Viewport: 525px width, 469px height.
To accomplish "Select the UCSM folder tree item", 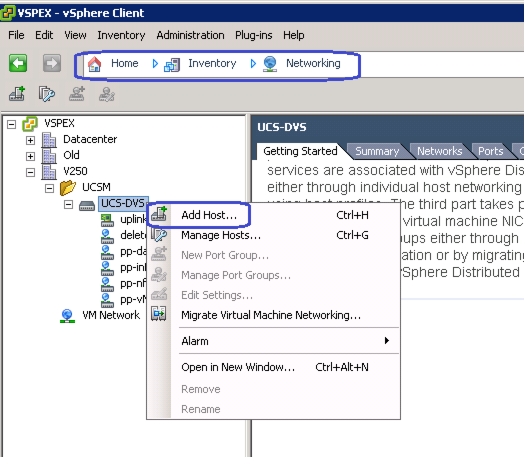I will point(96,187).
